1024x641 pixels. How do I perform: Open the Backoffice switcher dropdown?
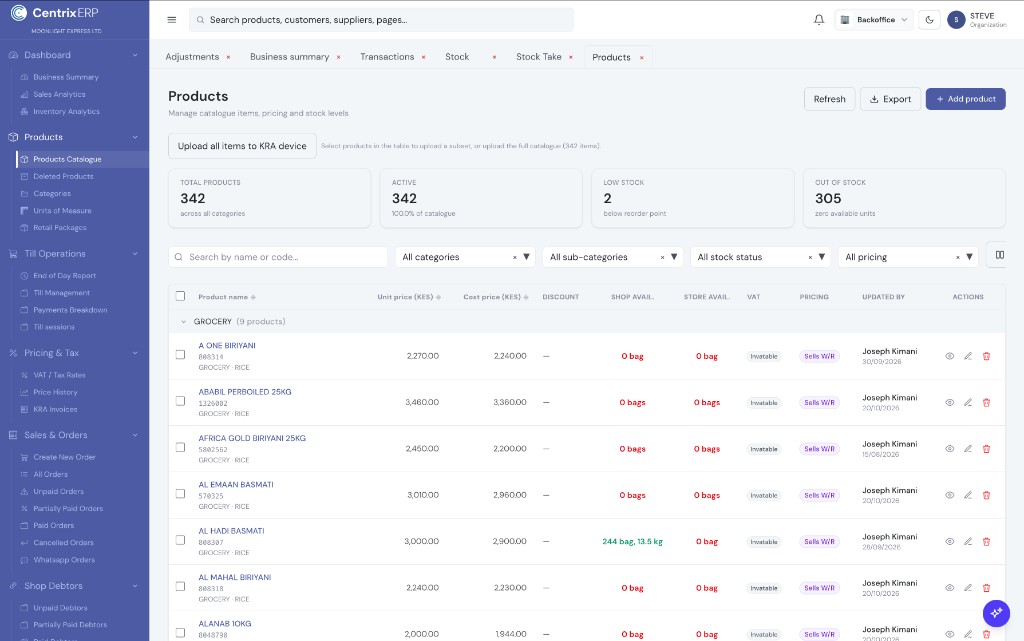(874, 20)
